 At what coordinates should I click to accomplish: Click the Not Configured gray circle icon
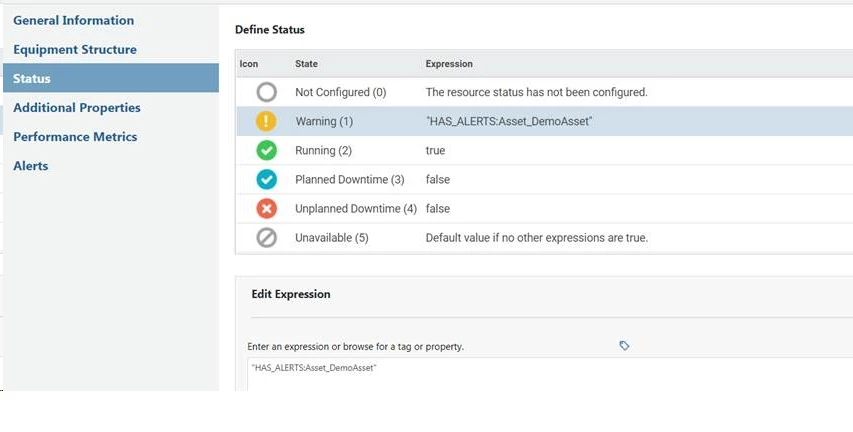[266, 92]
